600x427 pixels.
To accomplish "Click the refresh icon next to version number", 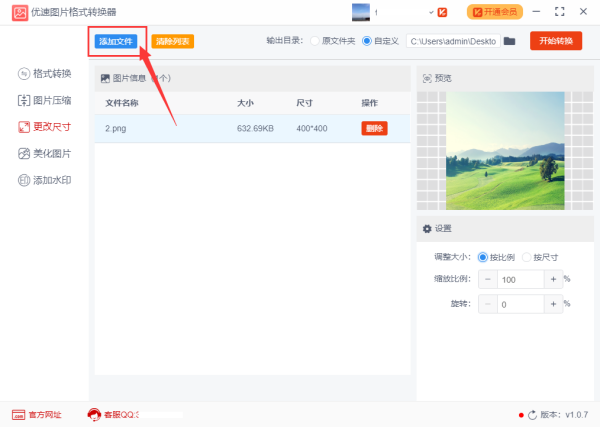I will (532, 414).
